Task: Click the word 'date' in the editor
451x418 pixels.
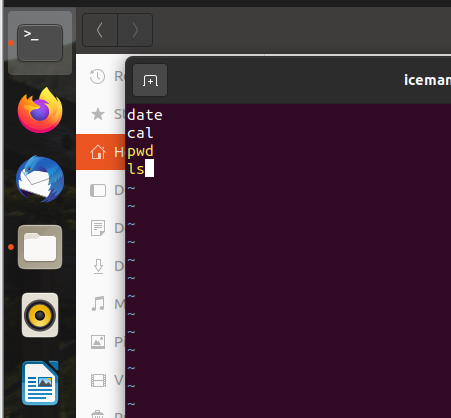Action: (x=145, y=115)
